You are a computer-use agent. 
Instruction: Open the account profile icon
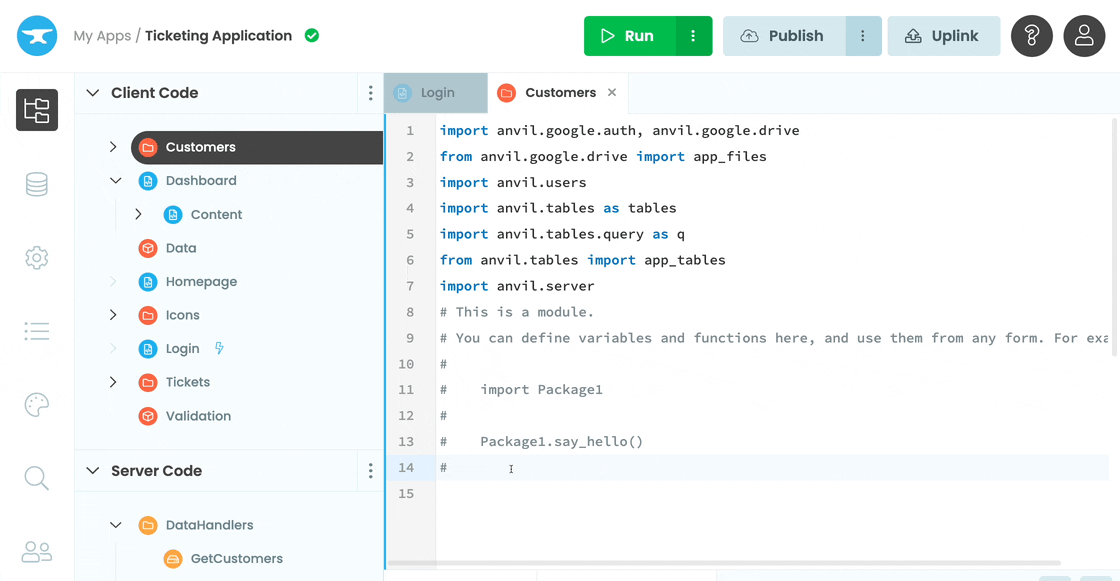click(x=1083, y=36)
